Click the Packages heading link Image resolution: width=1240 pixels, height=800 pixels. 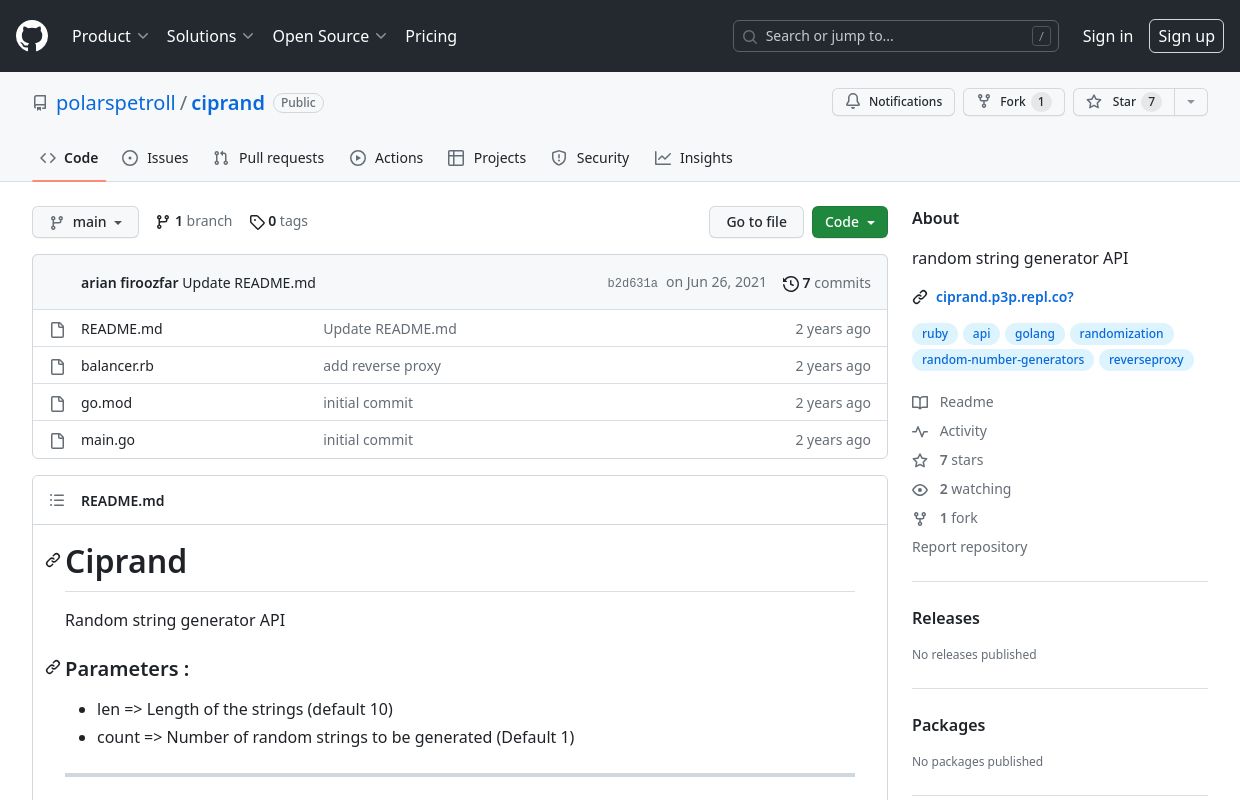click(x=948, y=725)
